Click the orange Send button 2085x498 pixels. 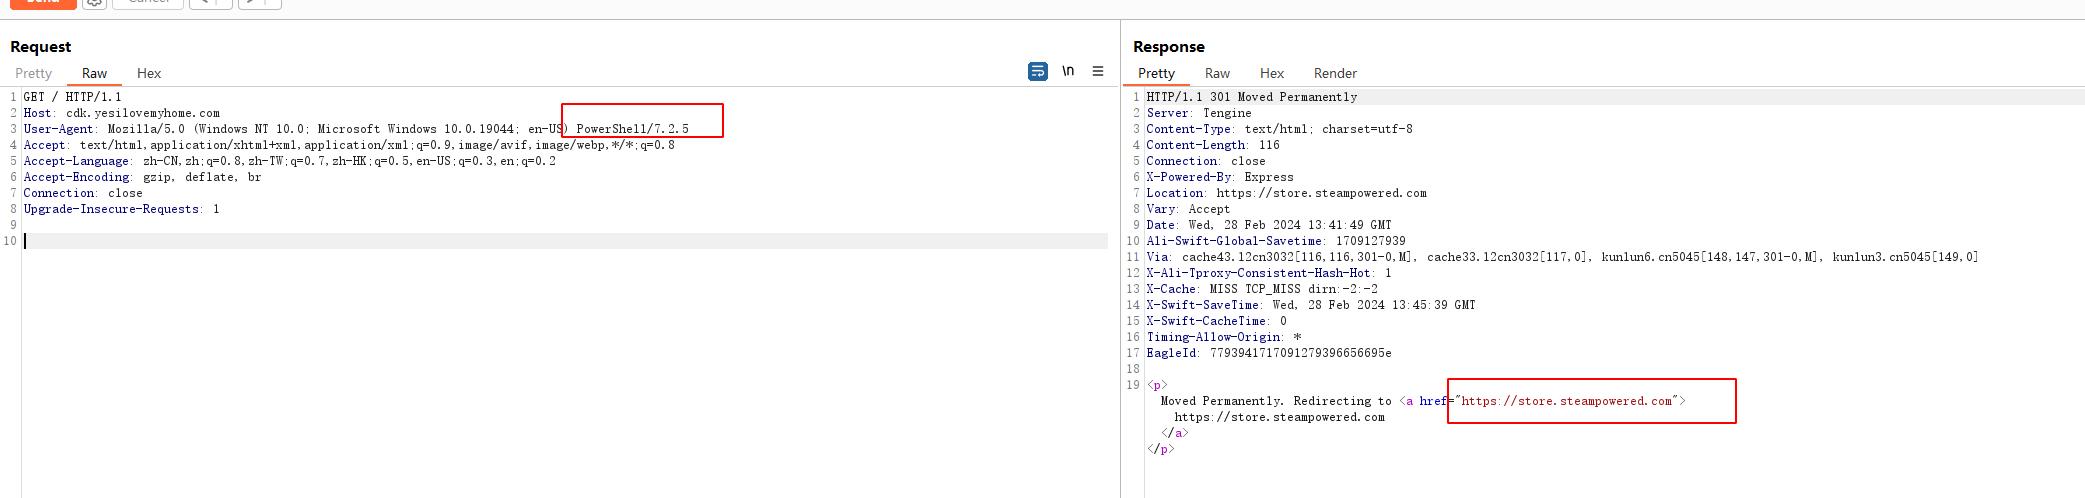point(43,3)
